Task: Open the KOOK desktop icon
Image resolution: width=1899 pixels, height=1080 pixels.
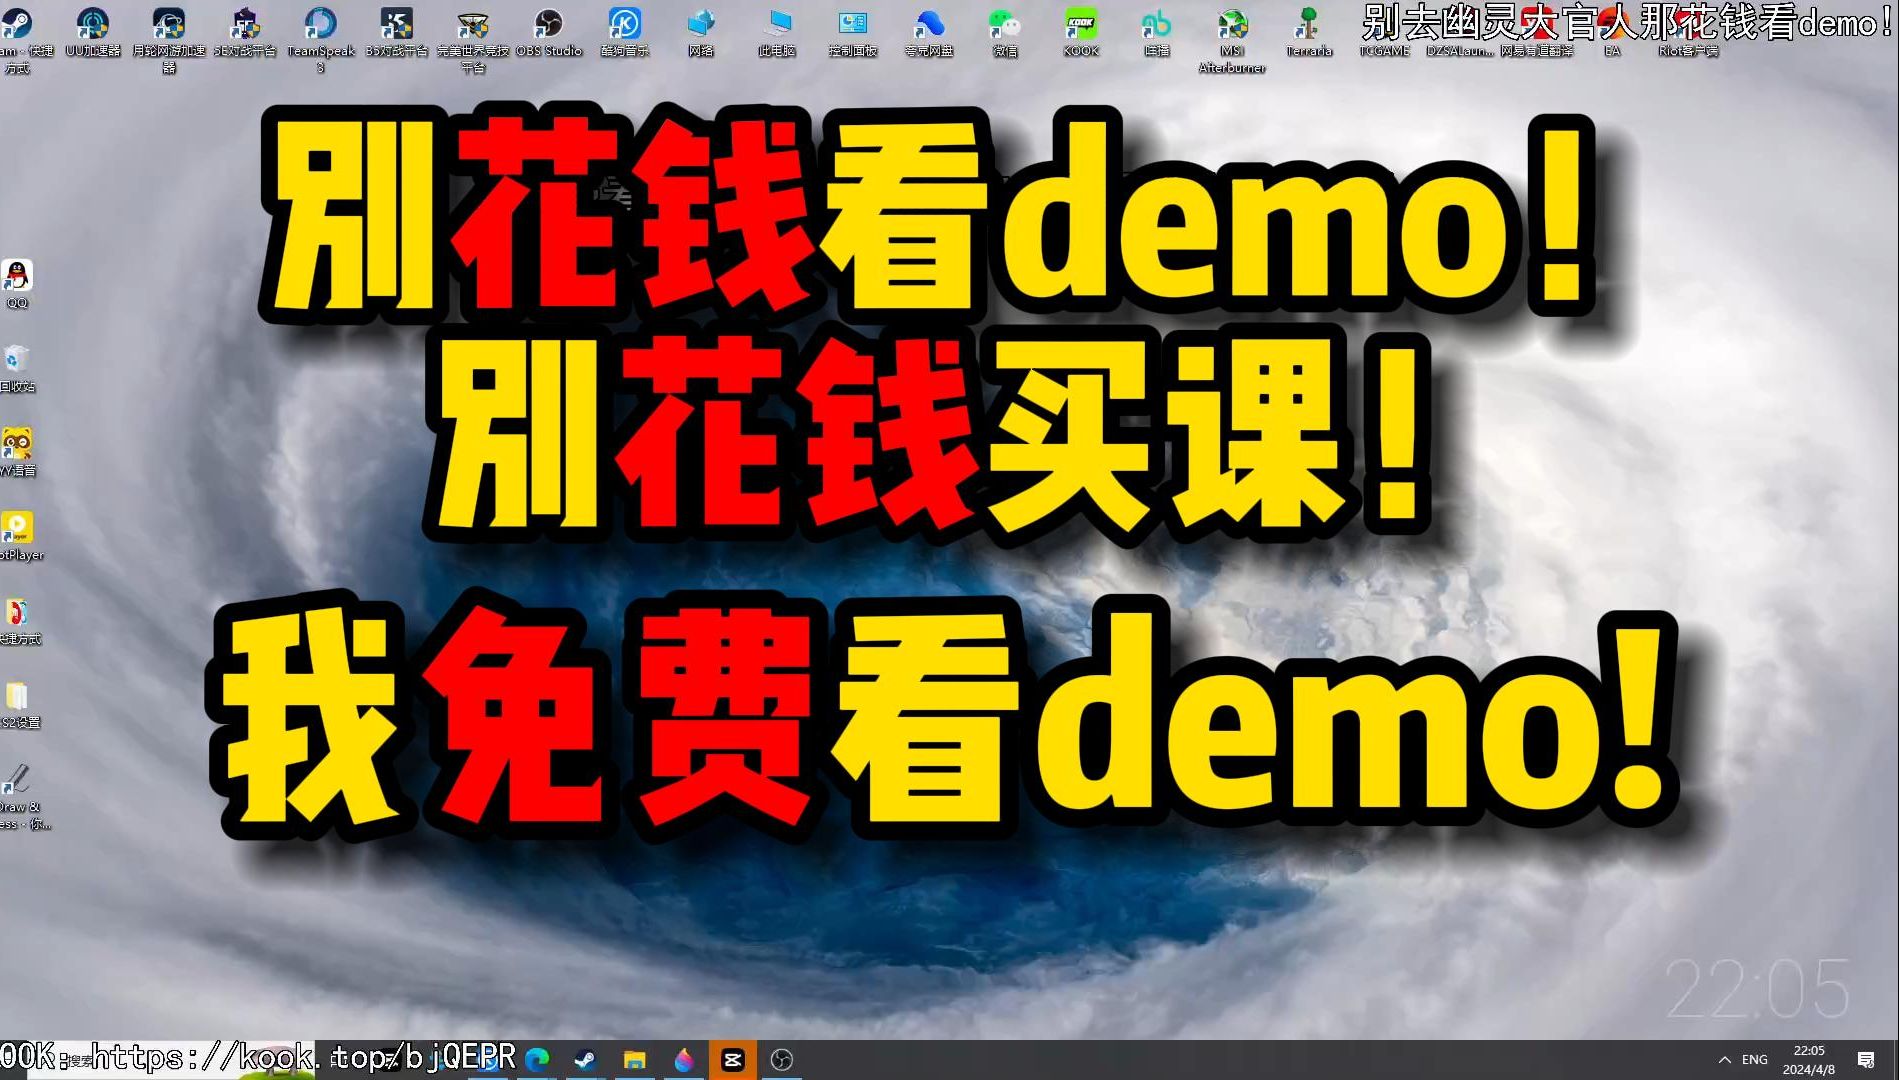Action: (x=1081, y=31)
